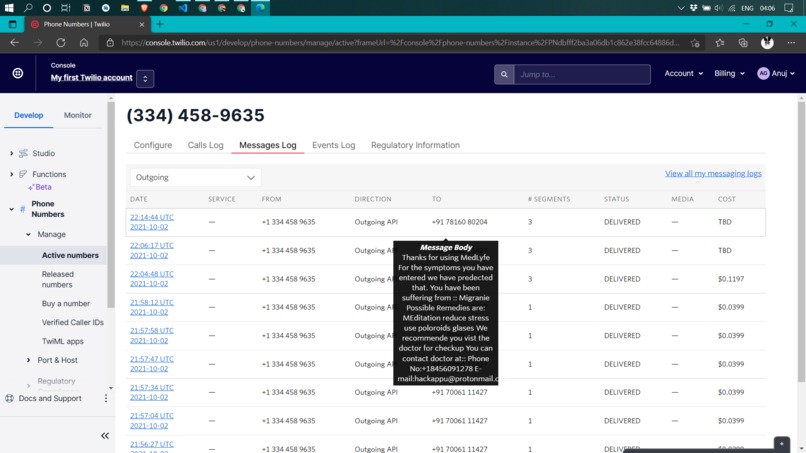Open the Outgoing direction dropdown

tap(195, 177)
